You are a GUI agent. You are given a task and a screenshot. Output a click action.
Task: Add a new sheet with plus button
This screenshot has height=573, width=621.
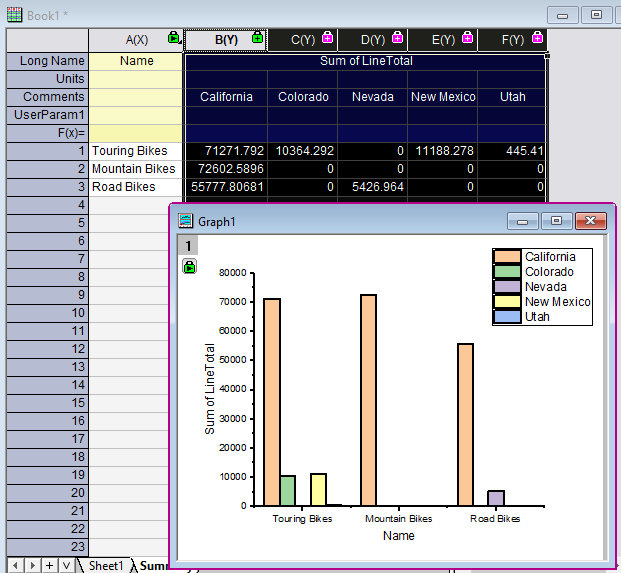(x=49, y=565)
